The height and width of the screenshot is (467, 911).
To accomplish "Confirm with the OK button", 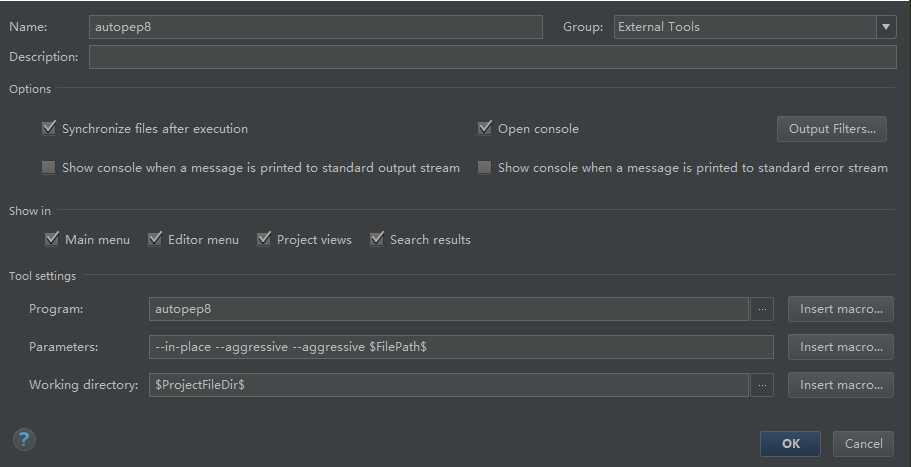I will [790, 444].
